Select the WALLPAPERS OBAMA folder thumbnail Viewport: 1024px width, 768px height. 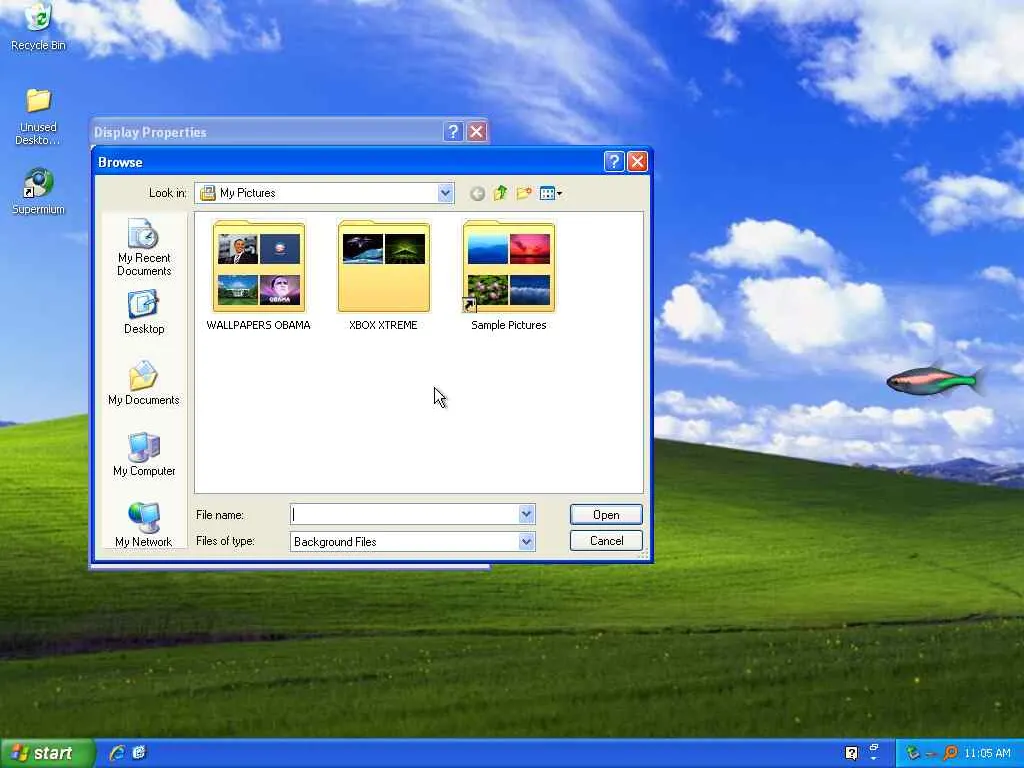pos(259,266)
